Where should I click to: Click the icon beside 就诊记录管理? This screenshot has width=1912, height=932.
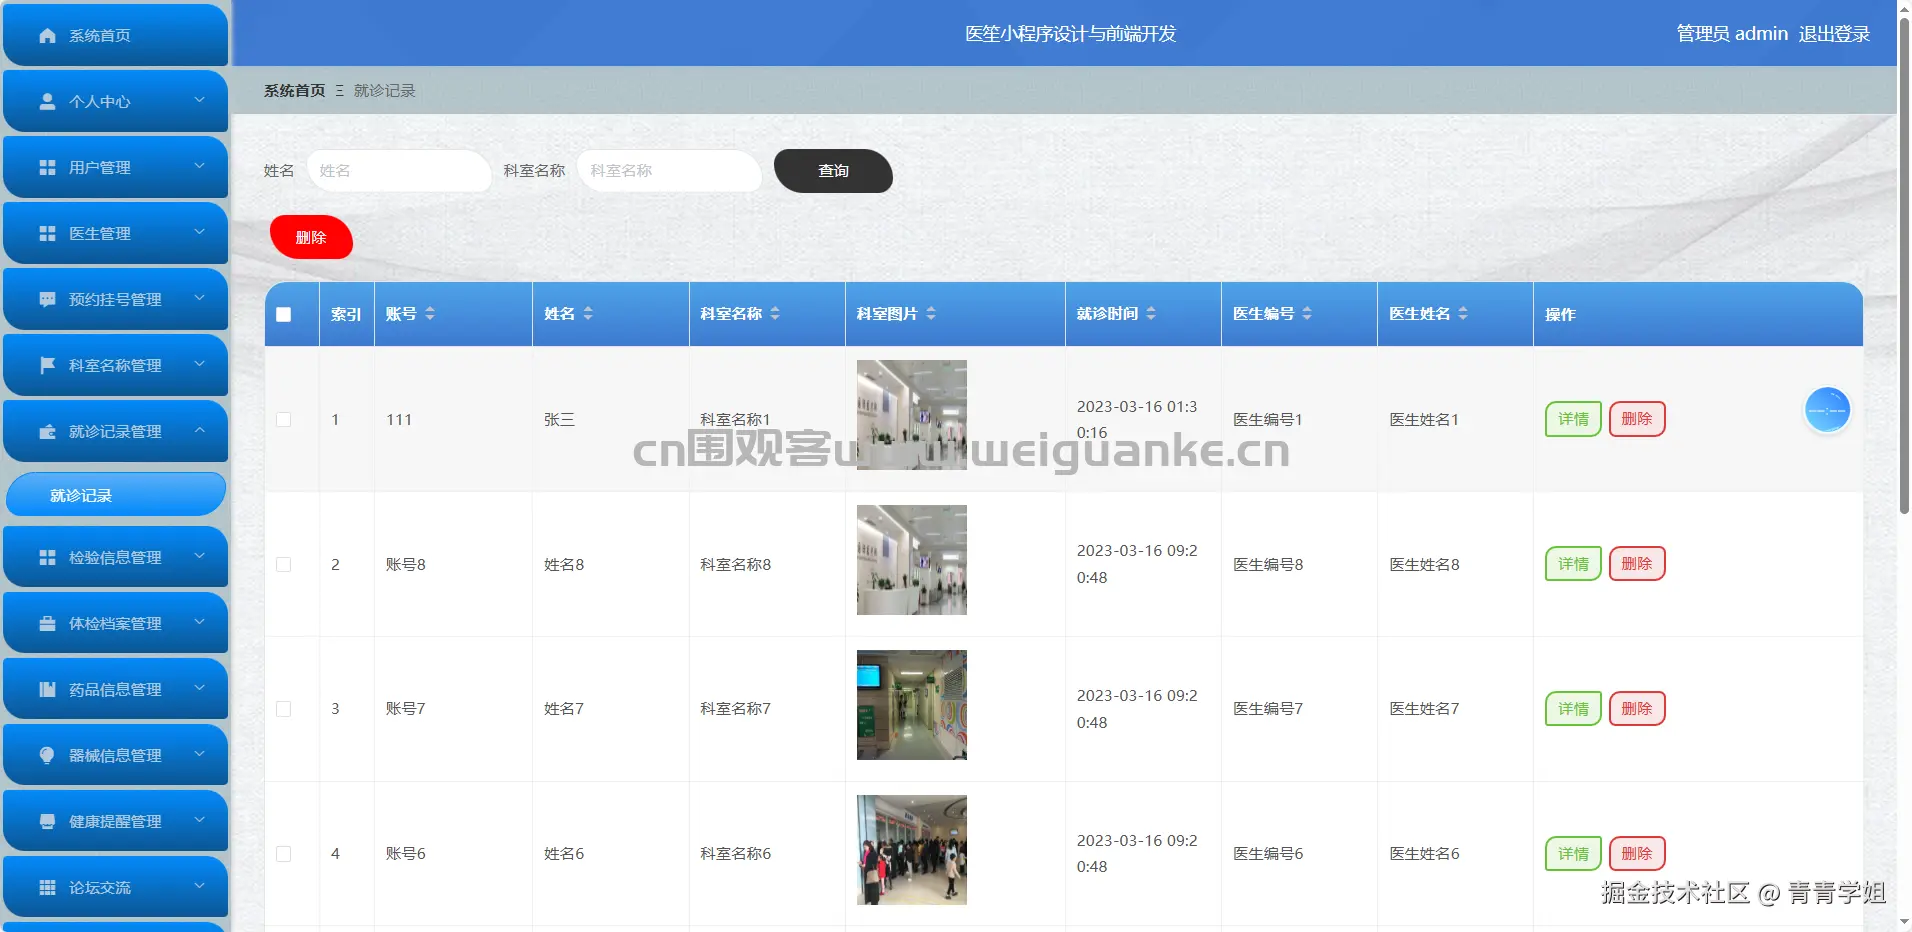(47, 432)
